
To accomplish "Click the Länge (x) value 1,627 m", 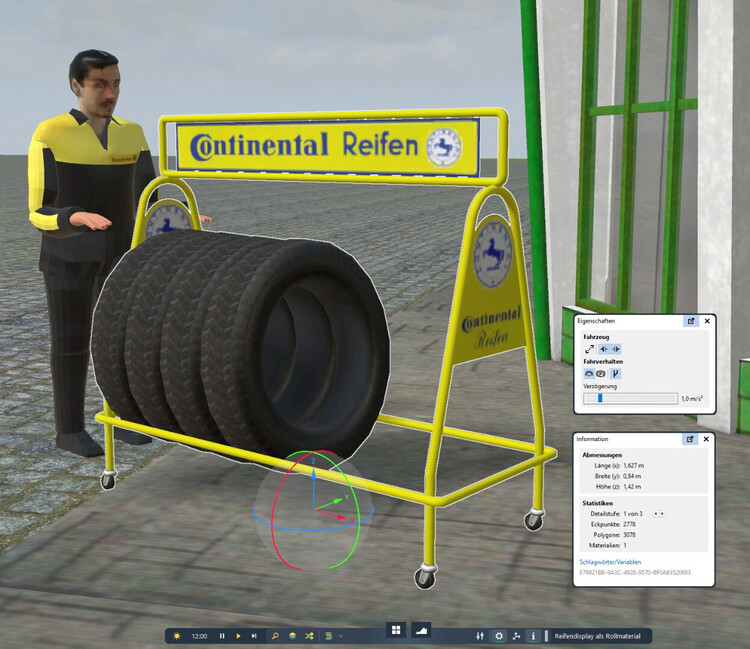I will pos(634,465).
